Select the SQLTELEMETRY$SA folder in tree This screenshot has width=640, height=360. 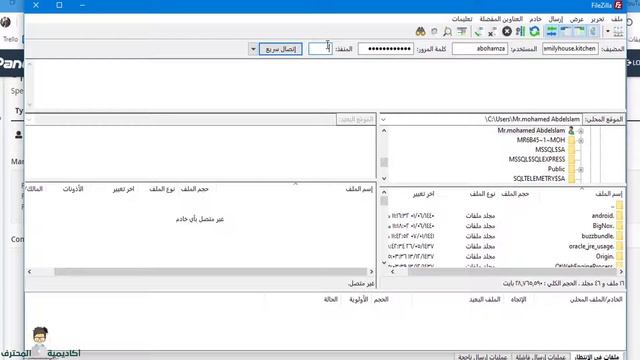pyautogui.click(x=539, y=179)
